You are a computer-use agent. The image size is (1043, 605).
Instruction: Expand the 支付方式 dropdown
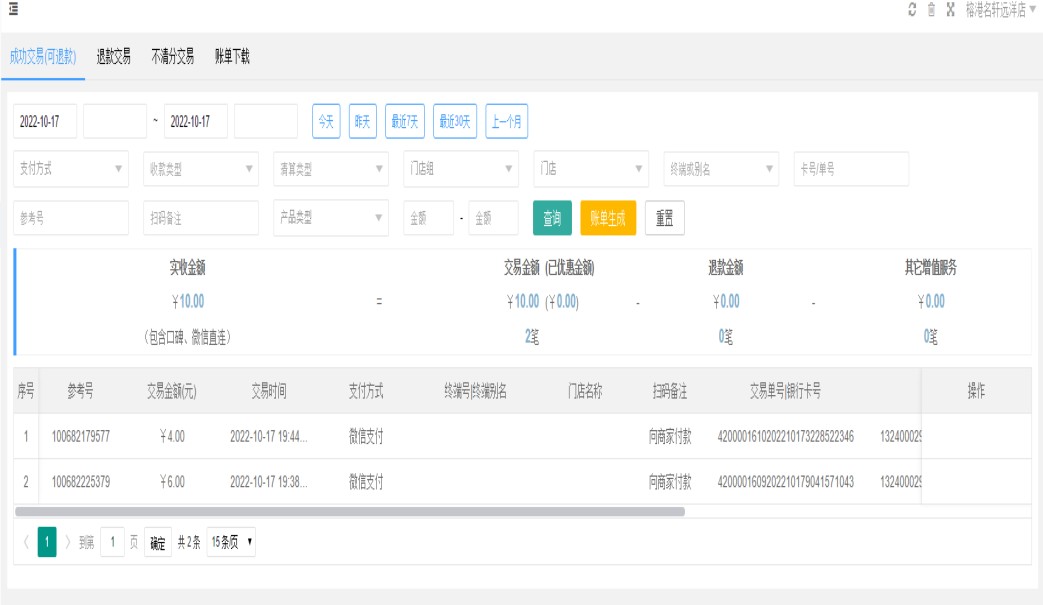[x=71, y=169]
